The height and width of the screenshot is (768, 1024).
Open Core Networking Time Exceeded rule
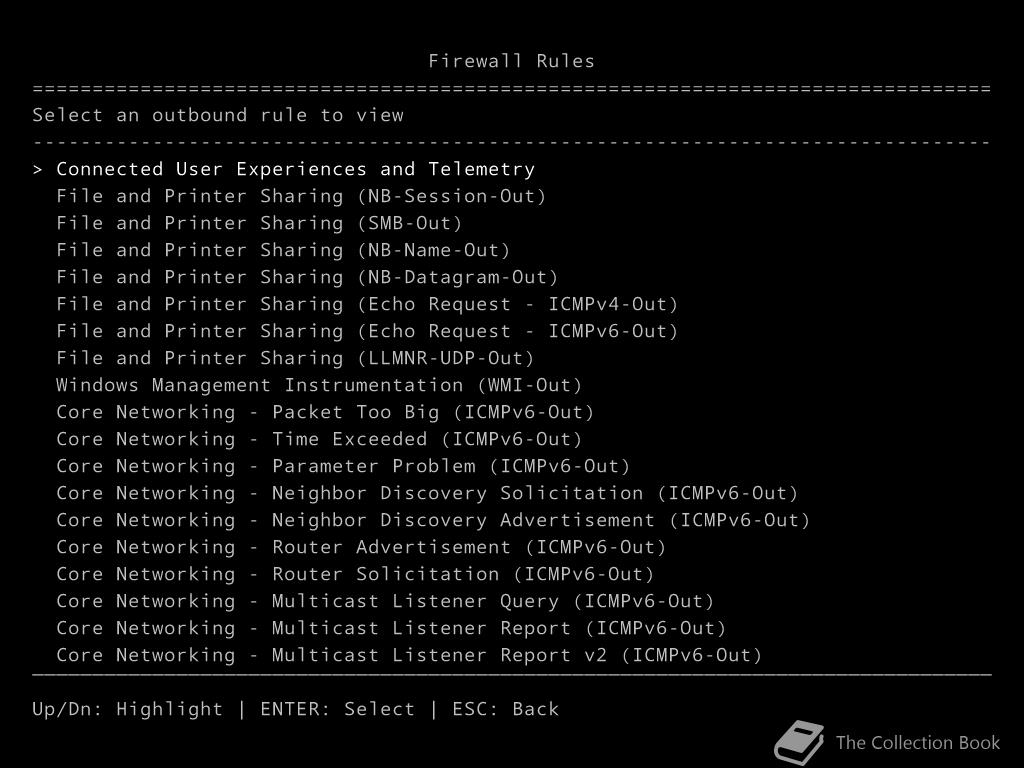pos(319,439)
